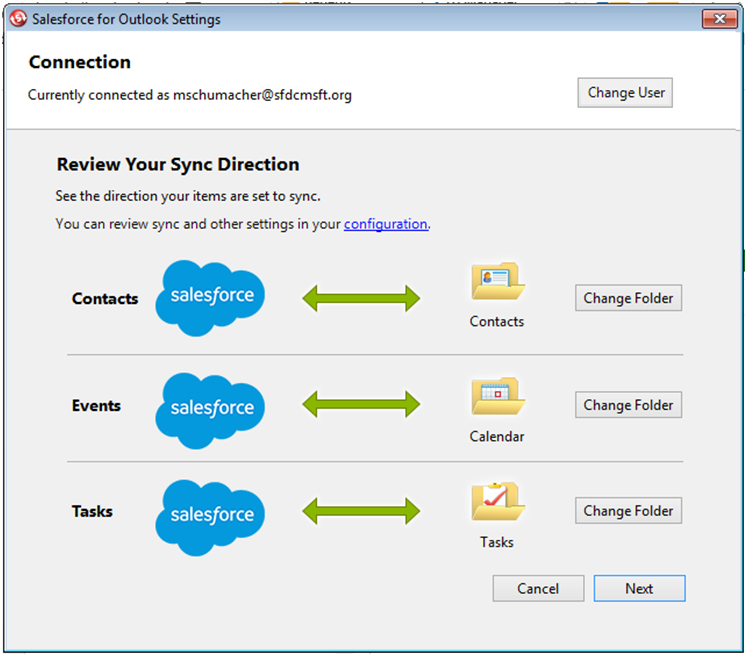Change Folder for Contacts sync
This screenshot has width=747, height=656.
628,298
